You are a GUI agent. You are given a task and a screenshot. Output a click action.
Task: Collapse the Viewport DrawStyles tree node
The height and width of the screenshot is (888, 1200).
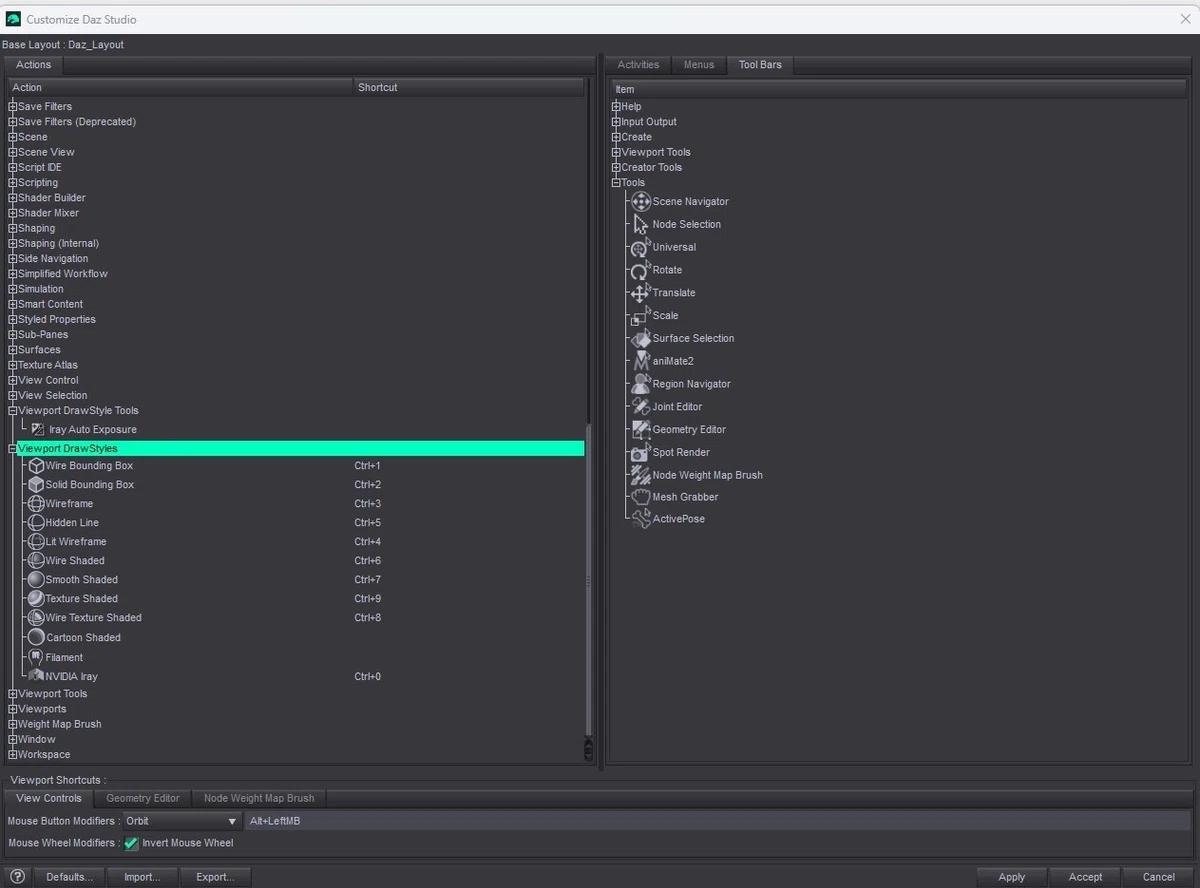(x=13, y=449)
